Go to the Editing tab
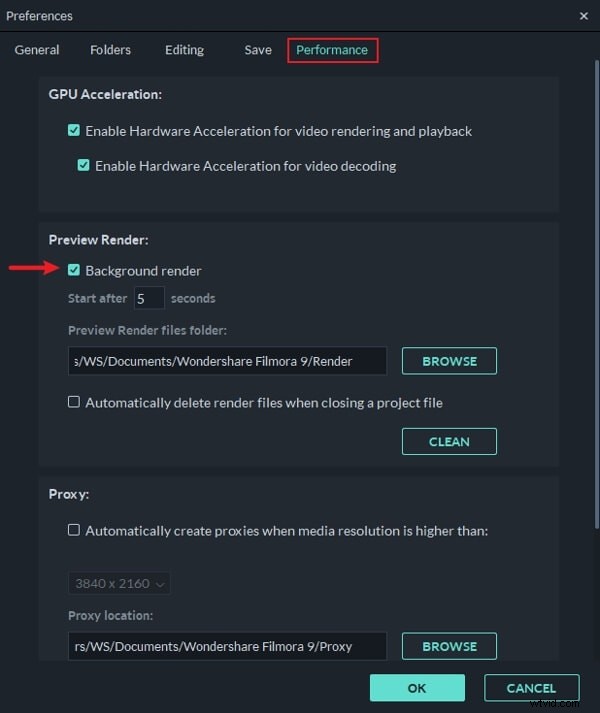Screen dimensions: 600x713 (x=184, y=50)
